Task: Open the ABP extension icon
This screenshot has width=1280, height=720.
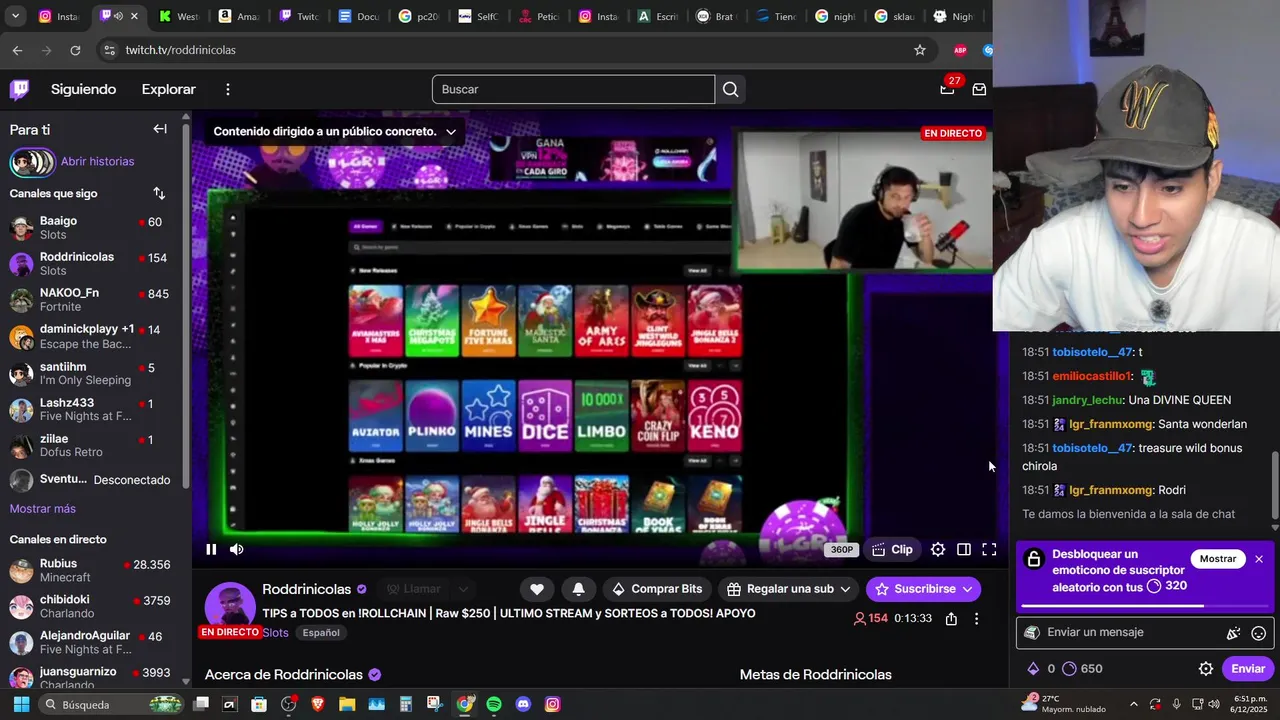Action: point(960,50)
